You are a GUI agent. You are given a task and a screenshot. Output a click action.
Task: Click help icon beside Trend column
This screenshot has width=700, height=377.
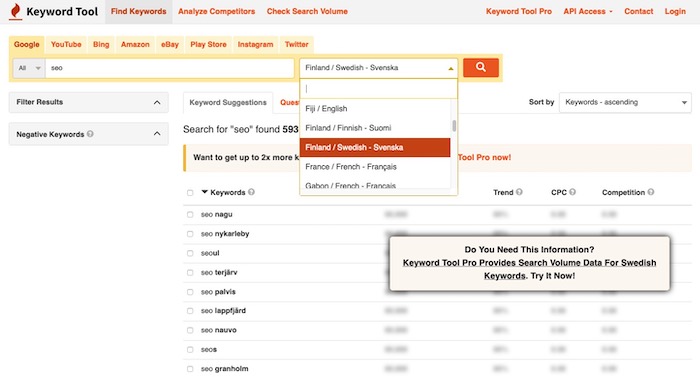pyautogui.click(x=519, y=192)
